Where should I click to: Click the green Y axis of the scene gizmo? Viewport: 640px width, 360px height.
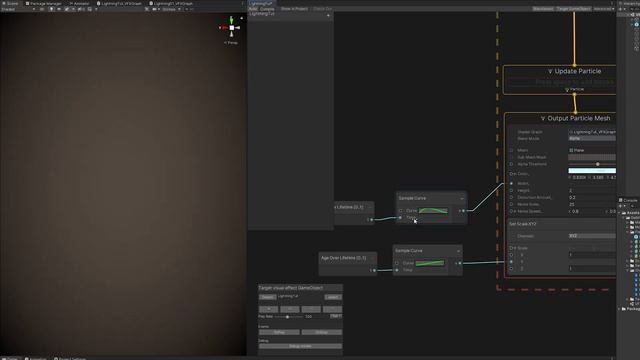(x=231, y=20)
